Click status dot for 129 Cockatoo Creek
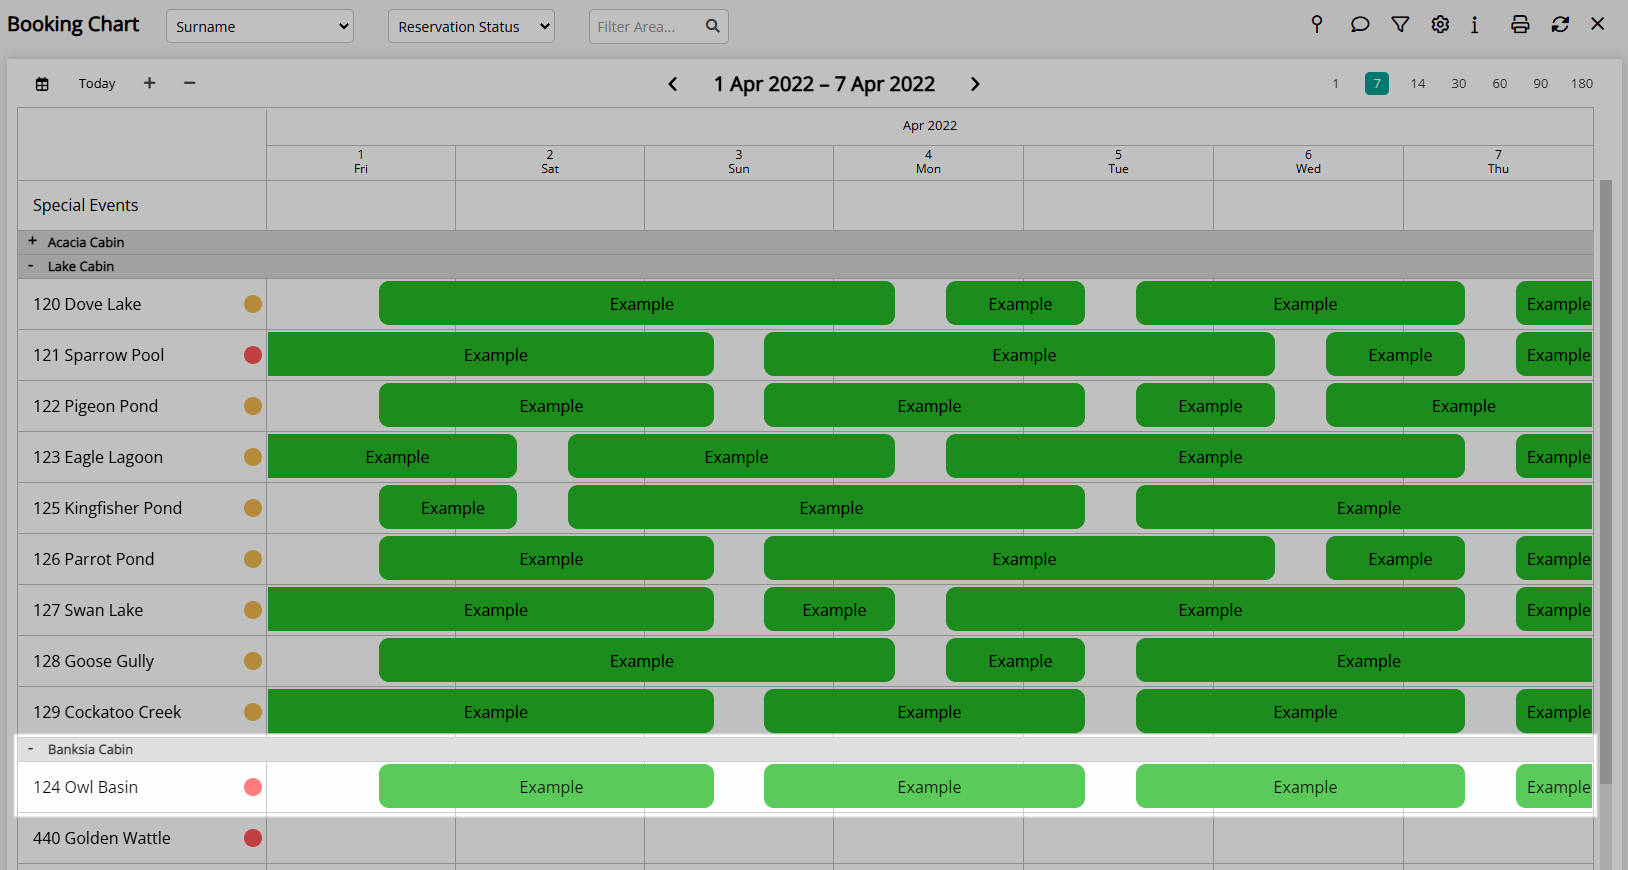 pos(253,712)
